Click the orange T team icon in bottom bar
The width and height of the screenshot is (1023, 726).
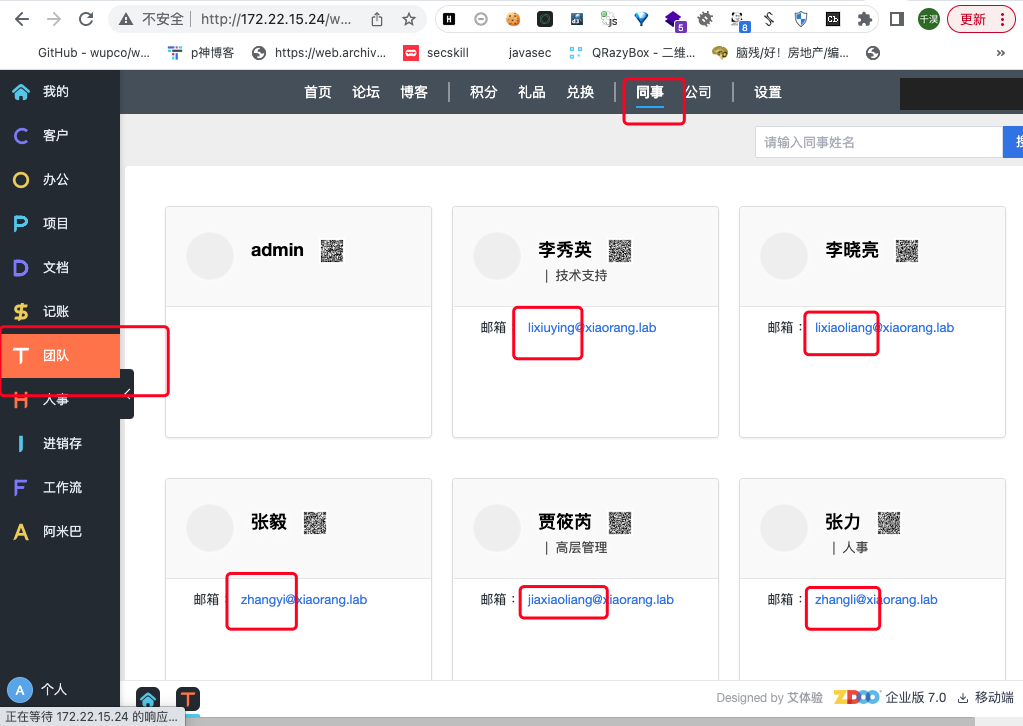pos(188,699)
